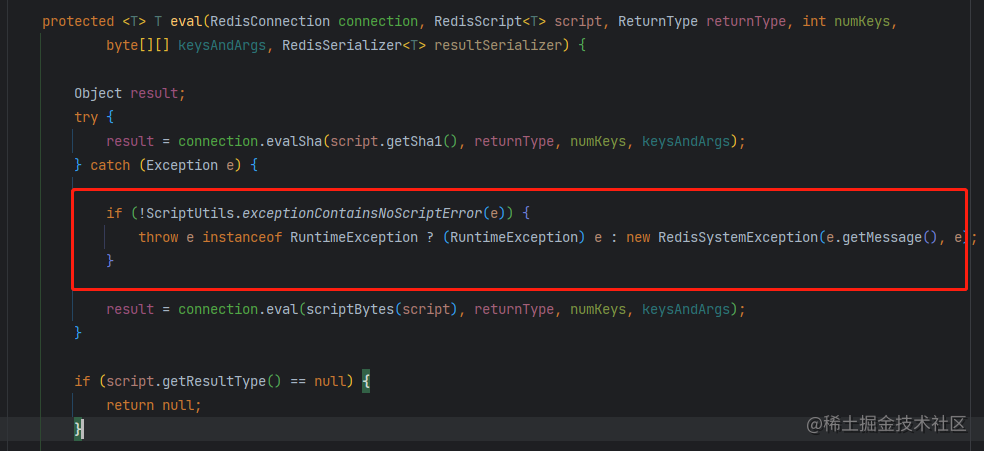Image resolution: width=984 pixels, height=451 pixels.
Task: Click the 'Object' type in the result declaration
Action: tap(98, 93)
